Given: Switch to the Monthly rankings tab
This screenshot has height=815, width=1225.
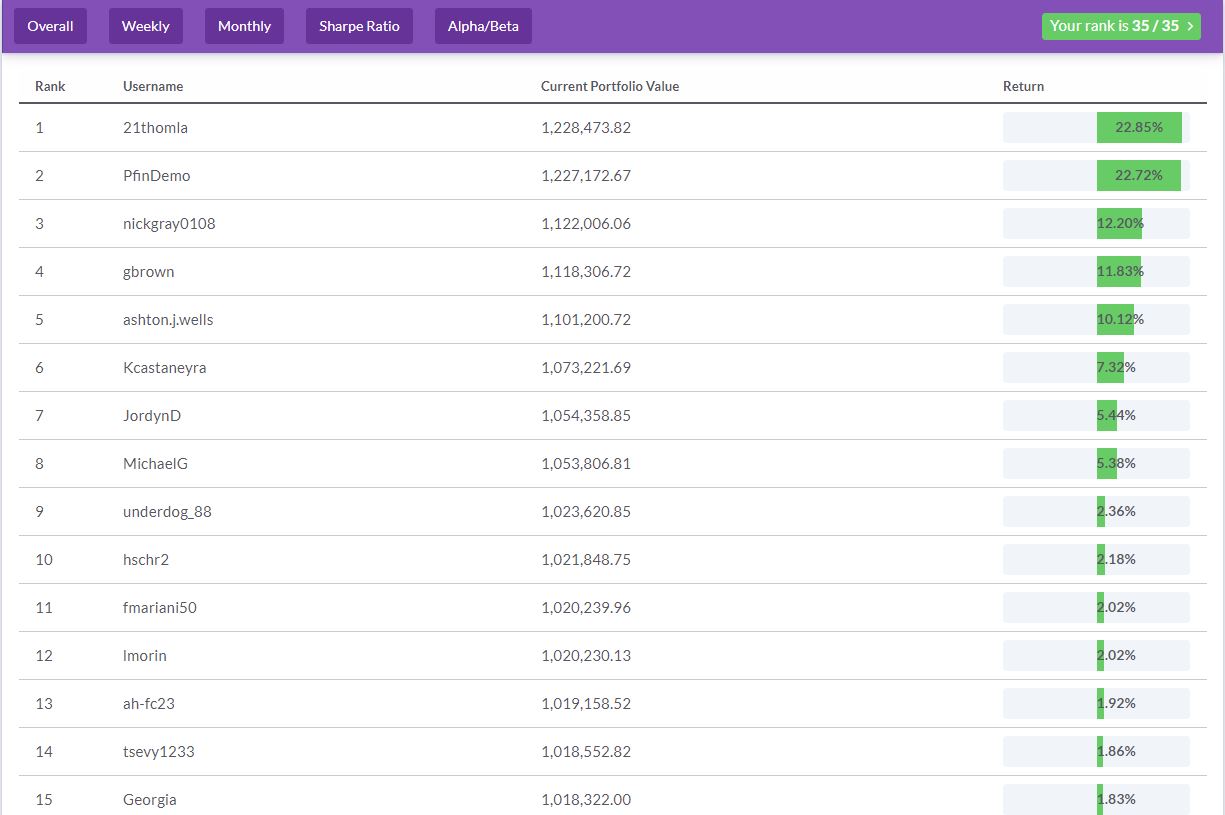Looking at the screenshot, I should (x=244, y=26).
